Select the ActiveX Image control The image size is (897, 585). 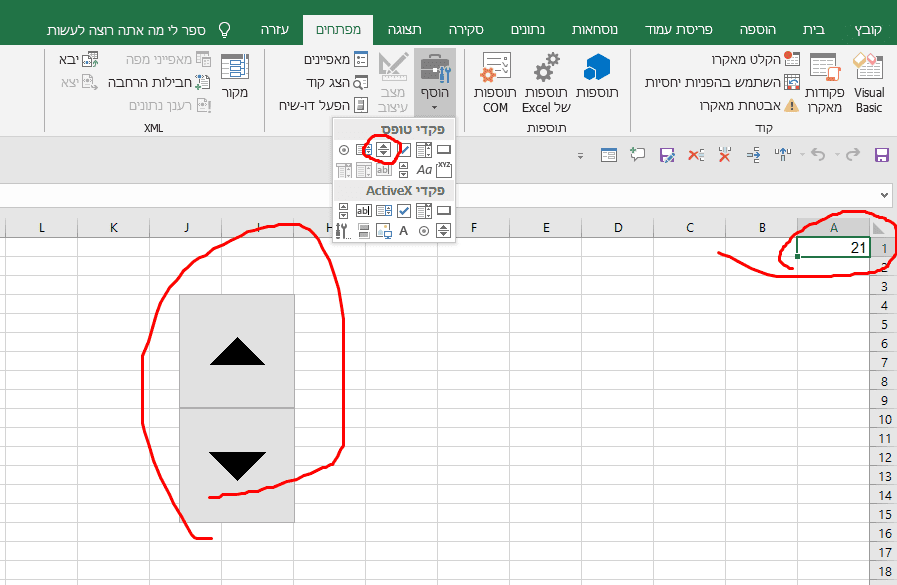click(384, 230)
